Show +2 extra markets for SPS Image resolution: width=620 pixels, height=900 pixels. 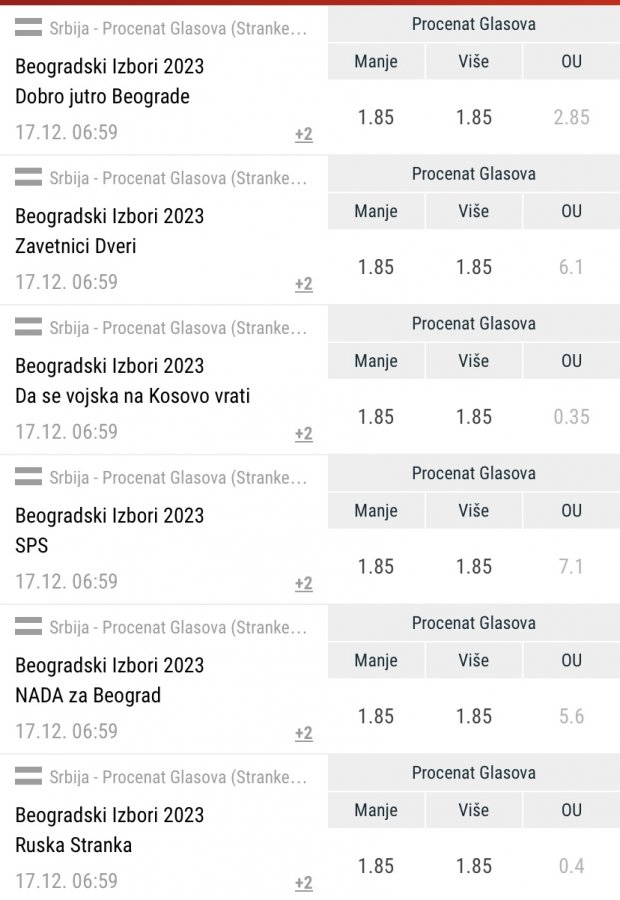(304, 583)
